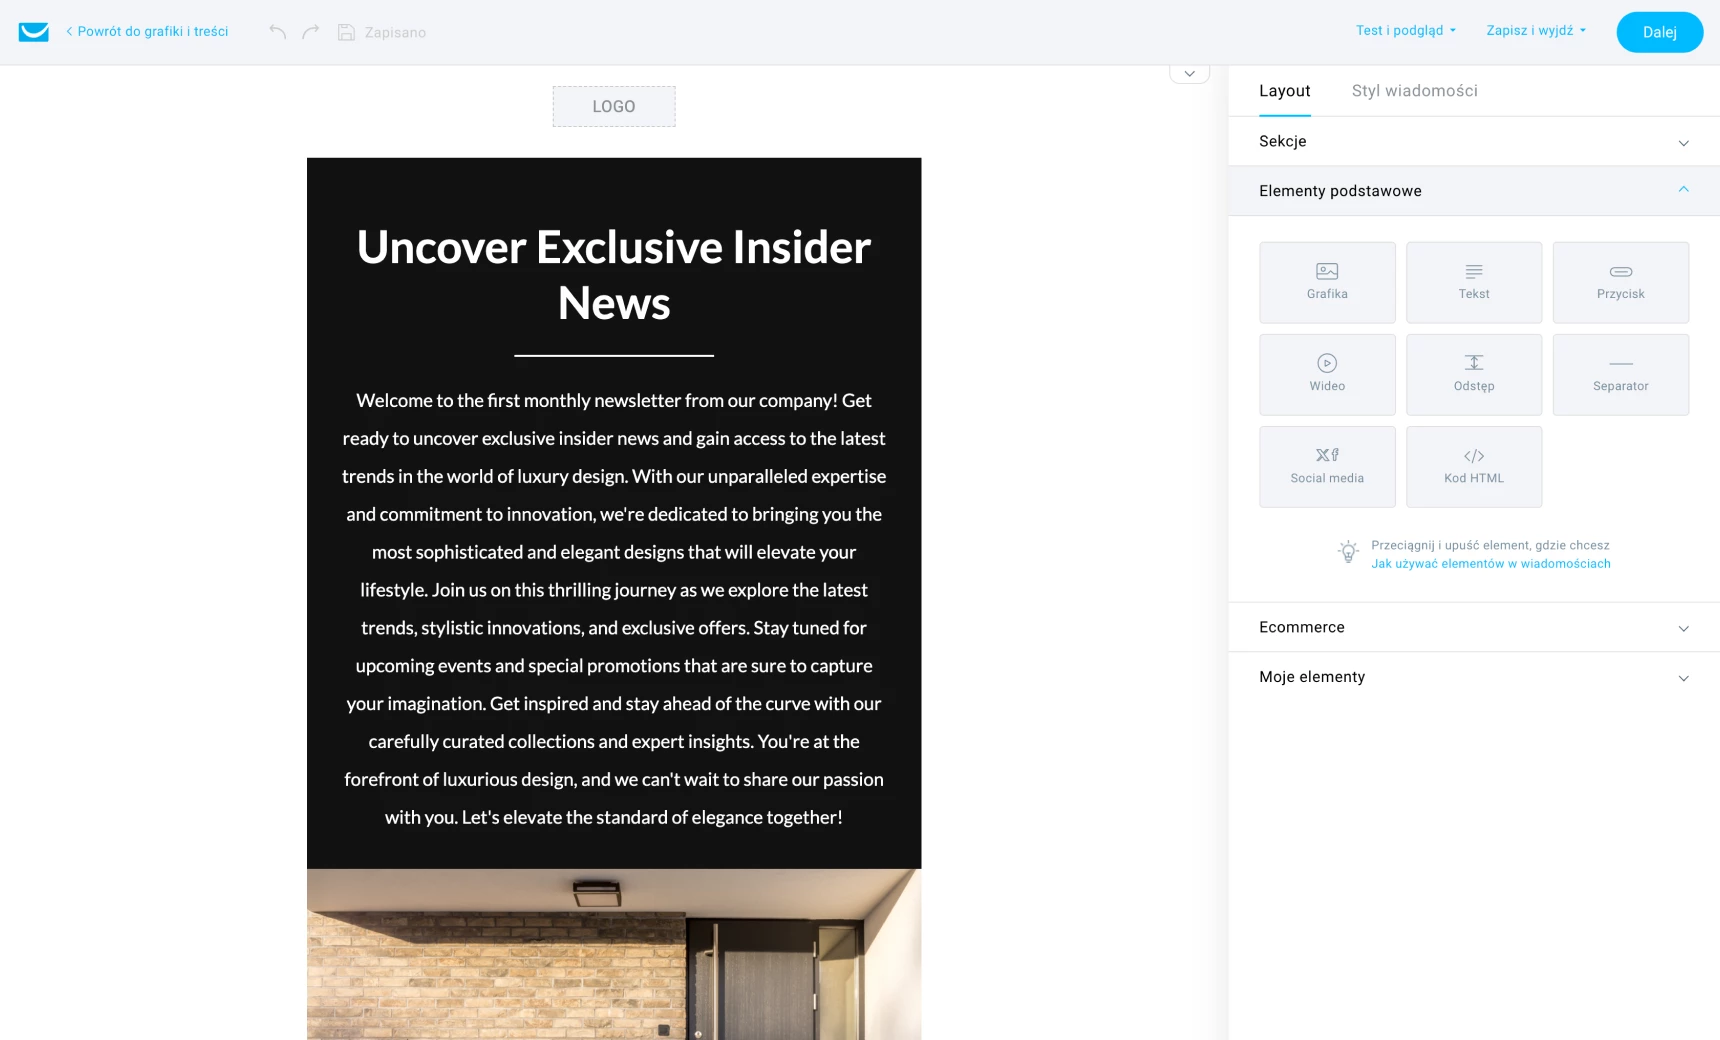This screenshot has height=1040, width=1720.
Task: Open the Zapisz i wyjdź dropdown
Action: click(x=1535, y=31)
